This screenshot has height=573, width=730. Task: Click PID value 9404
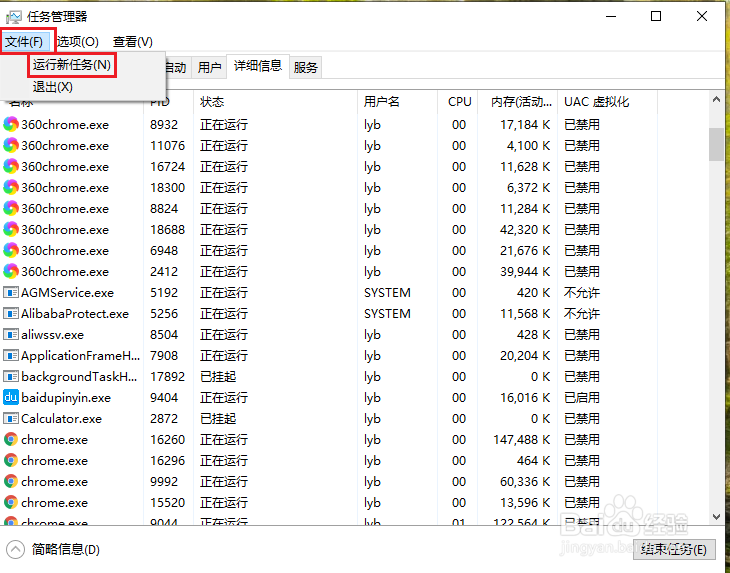[x=164, y=398]
